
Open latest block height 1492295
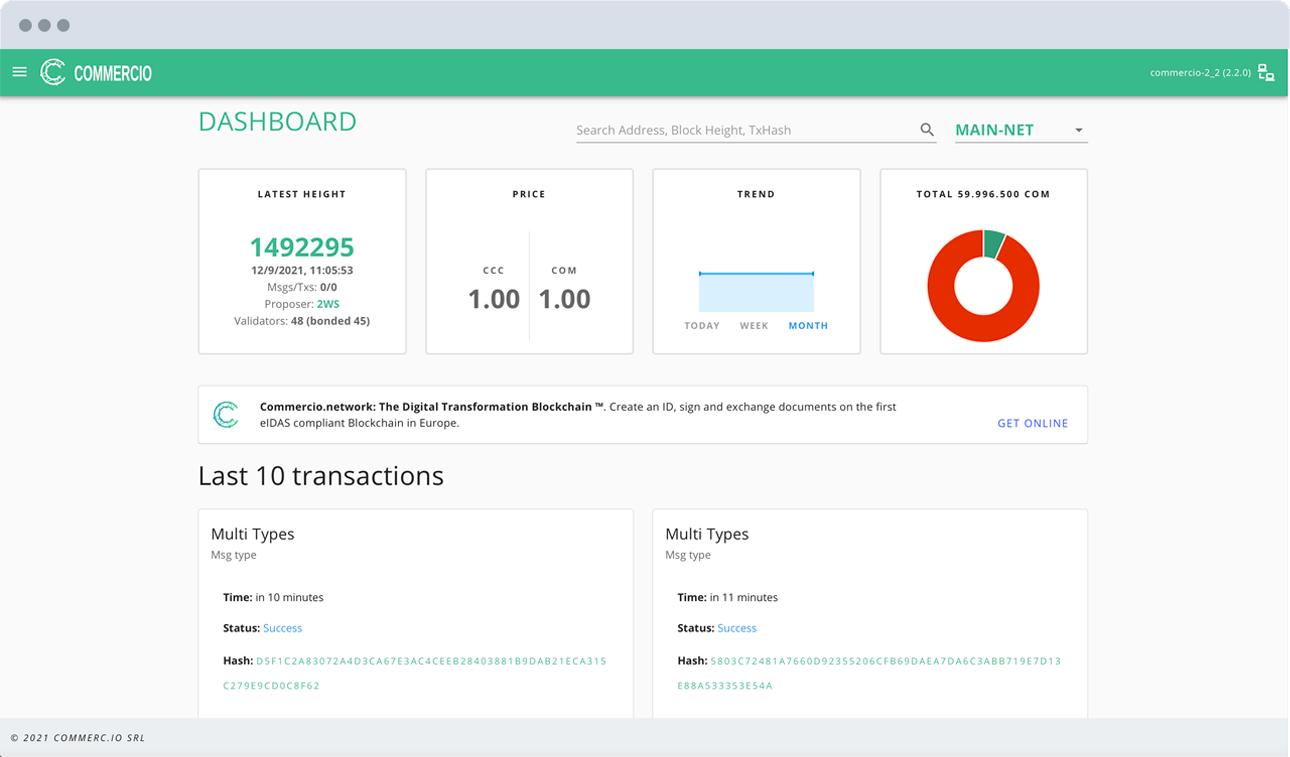click(x=302, y=247)
